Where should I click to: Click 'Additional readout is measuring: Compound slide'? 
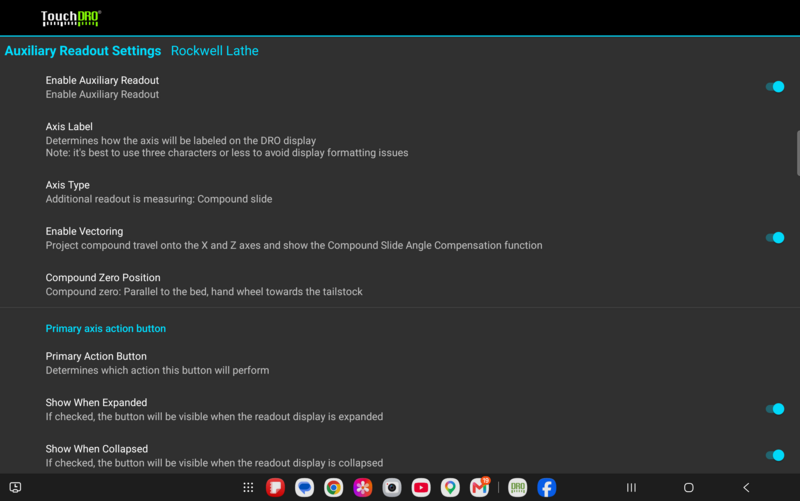pyautogui.click(x=159, y=199)
